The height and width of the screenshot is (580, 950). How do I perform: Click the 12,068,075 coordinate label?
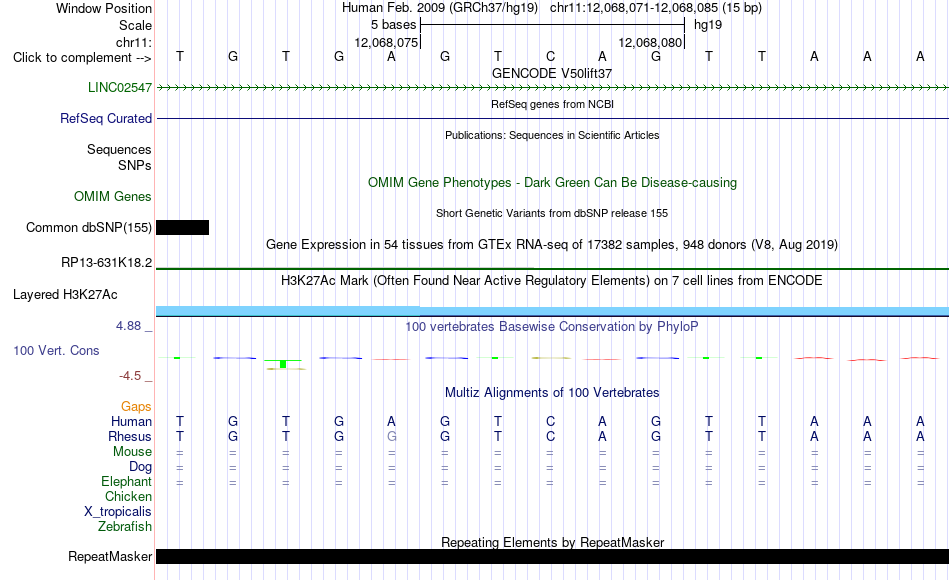(x=387, y=42)
